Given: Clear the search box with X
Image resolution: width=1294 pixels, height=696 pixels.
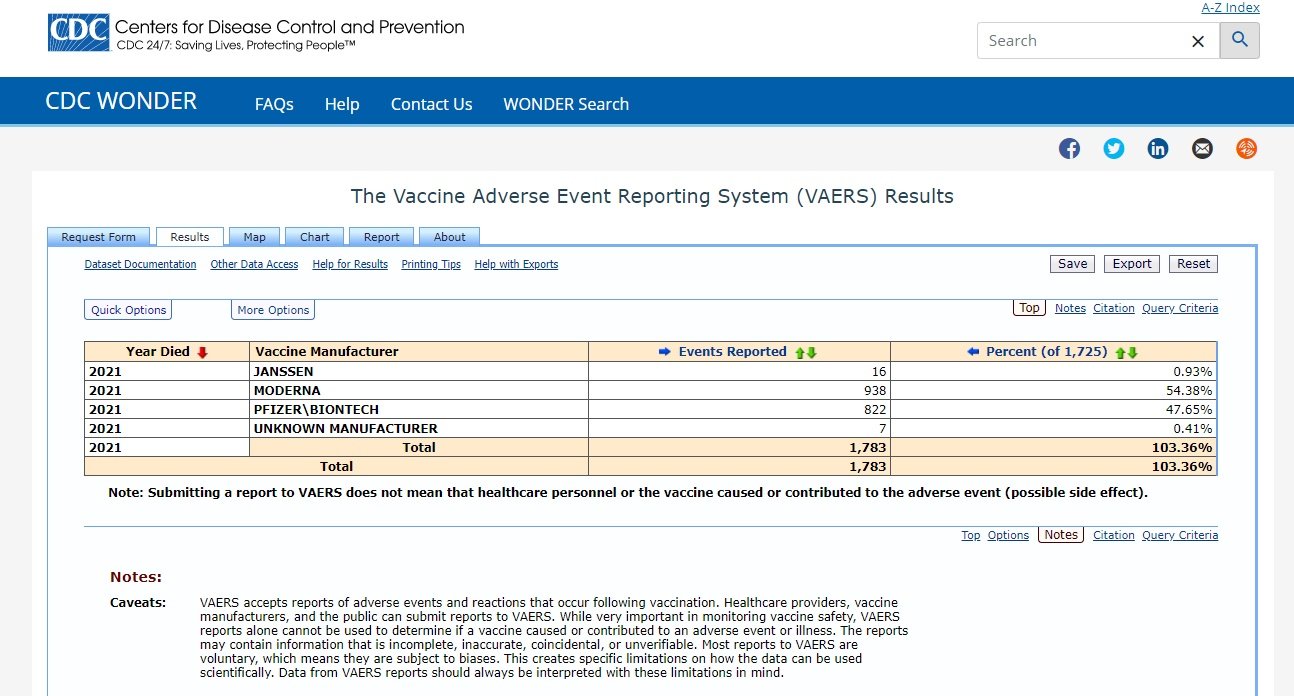Looking at the screenshot, I should point(1197,41).
